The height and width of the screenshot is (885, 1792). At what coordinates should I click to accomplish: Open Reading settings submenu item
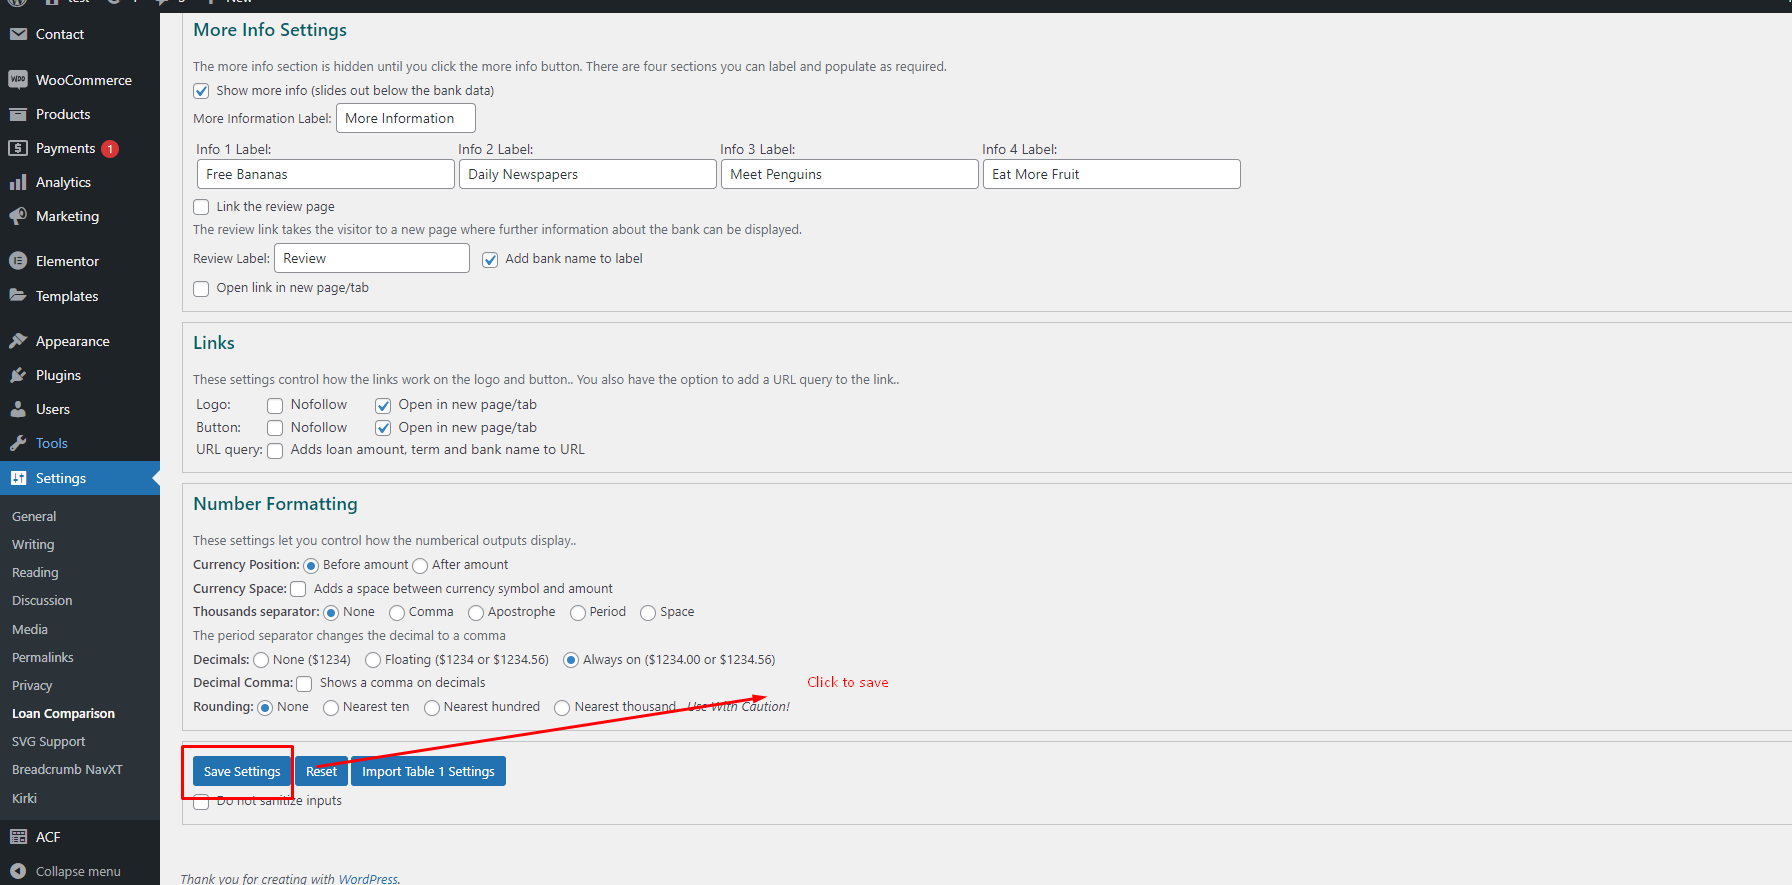coord(35,573)
